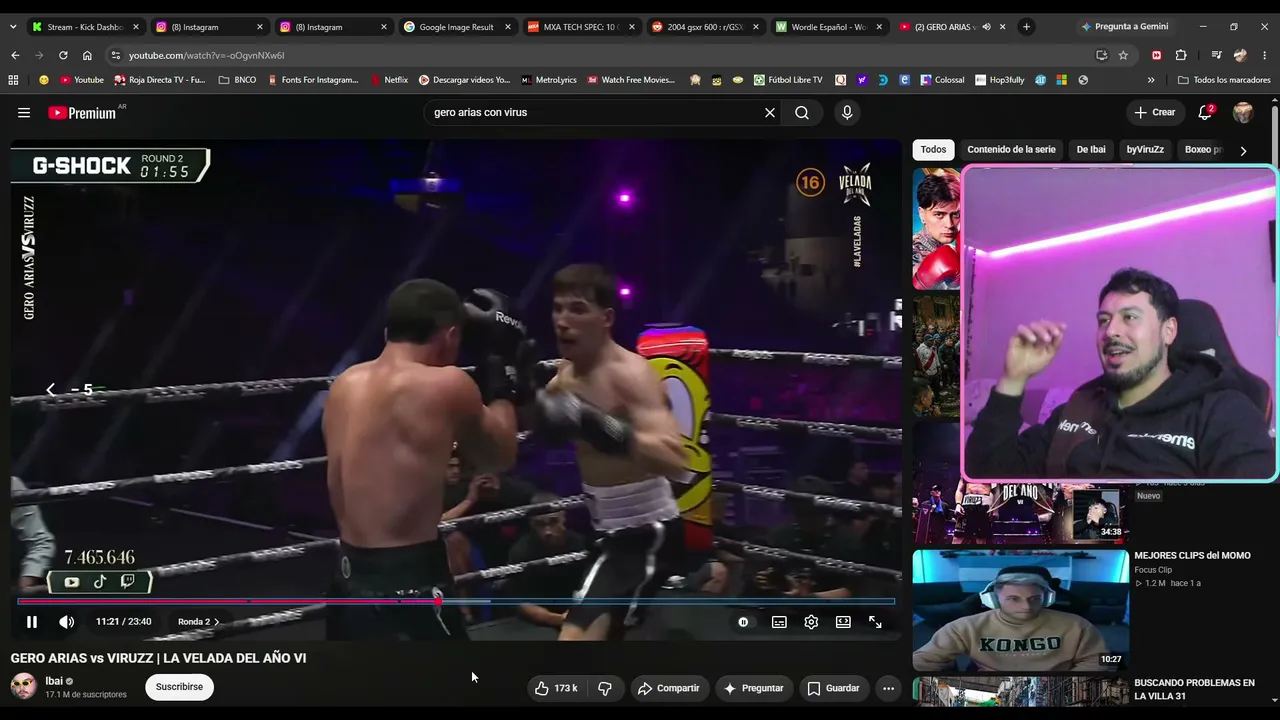Select the byViruZz filter chip
This screenshot has height=720, width=1280.
click(x=1145, y=150)
